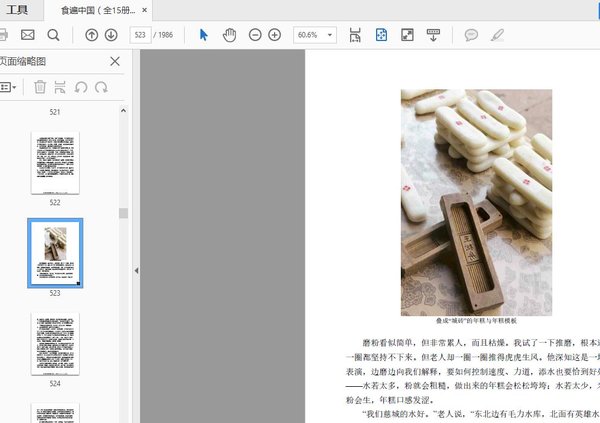
Task: Click the email envelope icon
Action: coord(27,35)
